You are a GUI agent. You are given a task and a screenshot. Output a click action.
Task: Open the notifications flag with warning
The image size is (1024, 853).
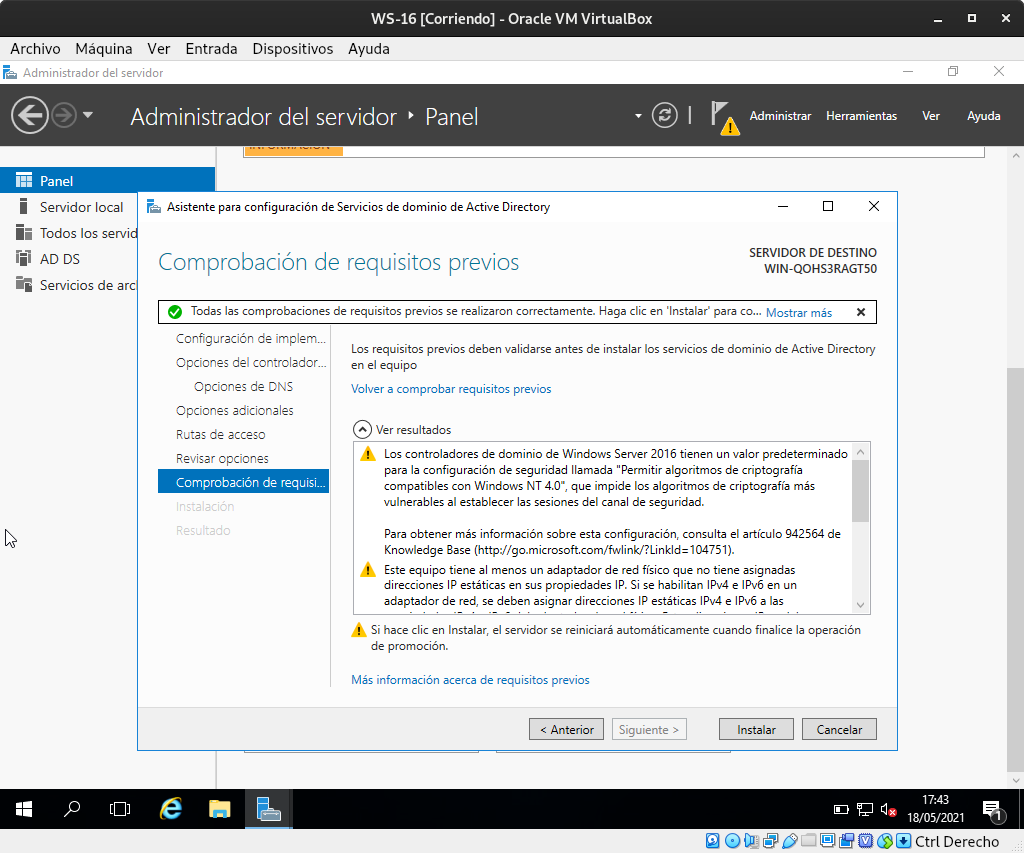[724, 117]
